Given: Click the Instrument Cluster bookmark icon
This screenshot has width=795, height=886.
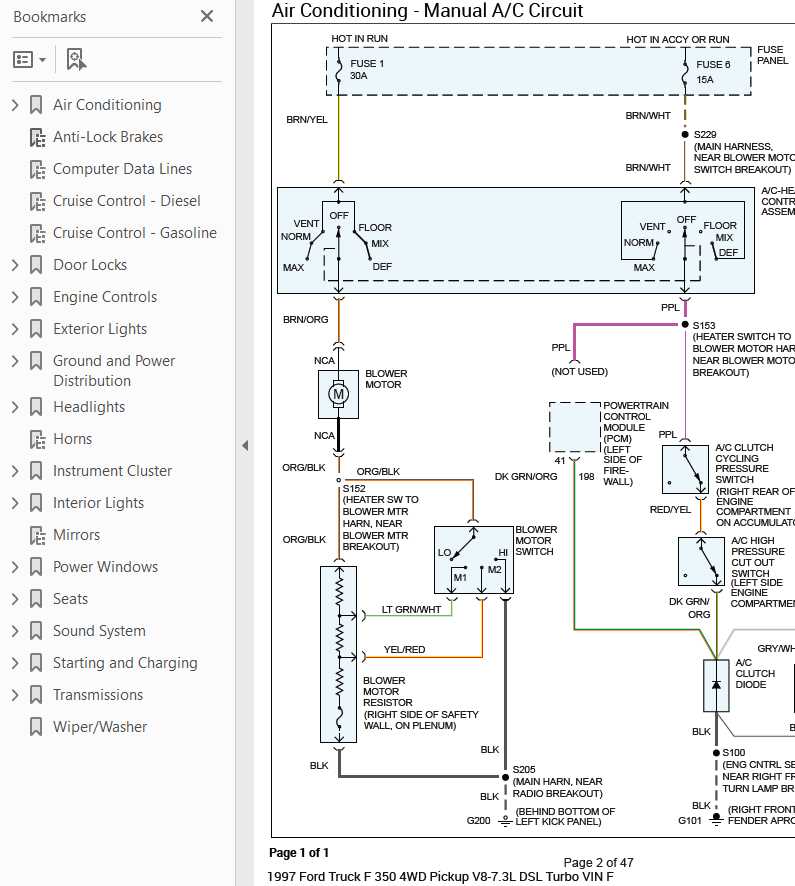Looking at the screenshot, I should (36, 471).
